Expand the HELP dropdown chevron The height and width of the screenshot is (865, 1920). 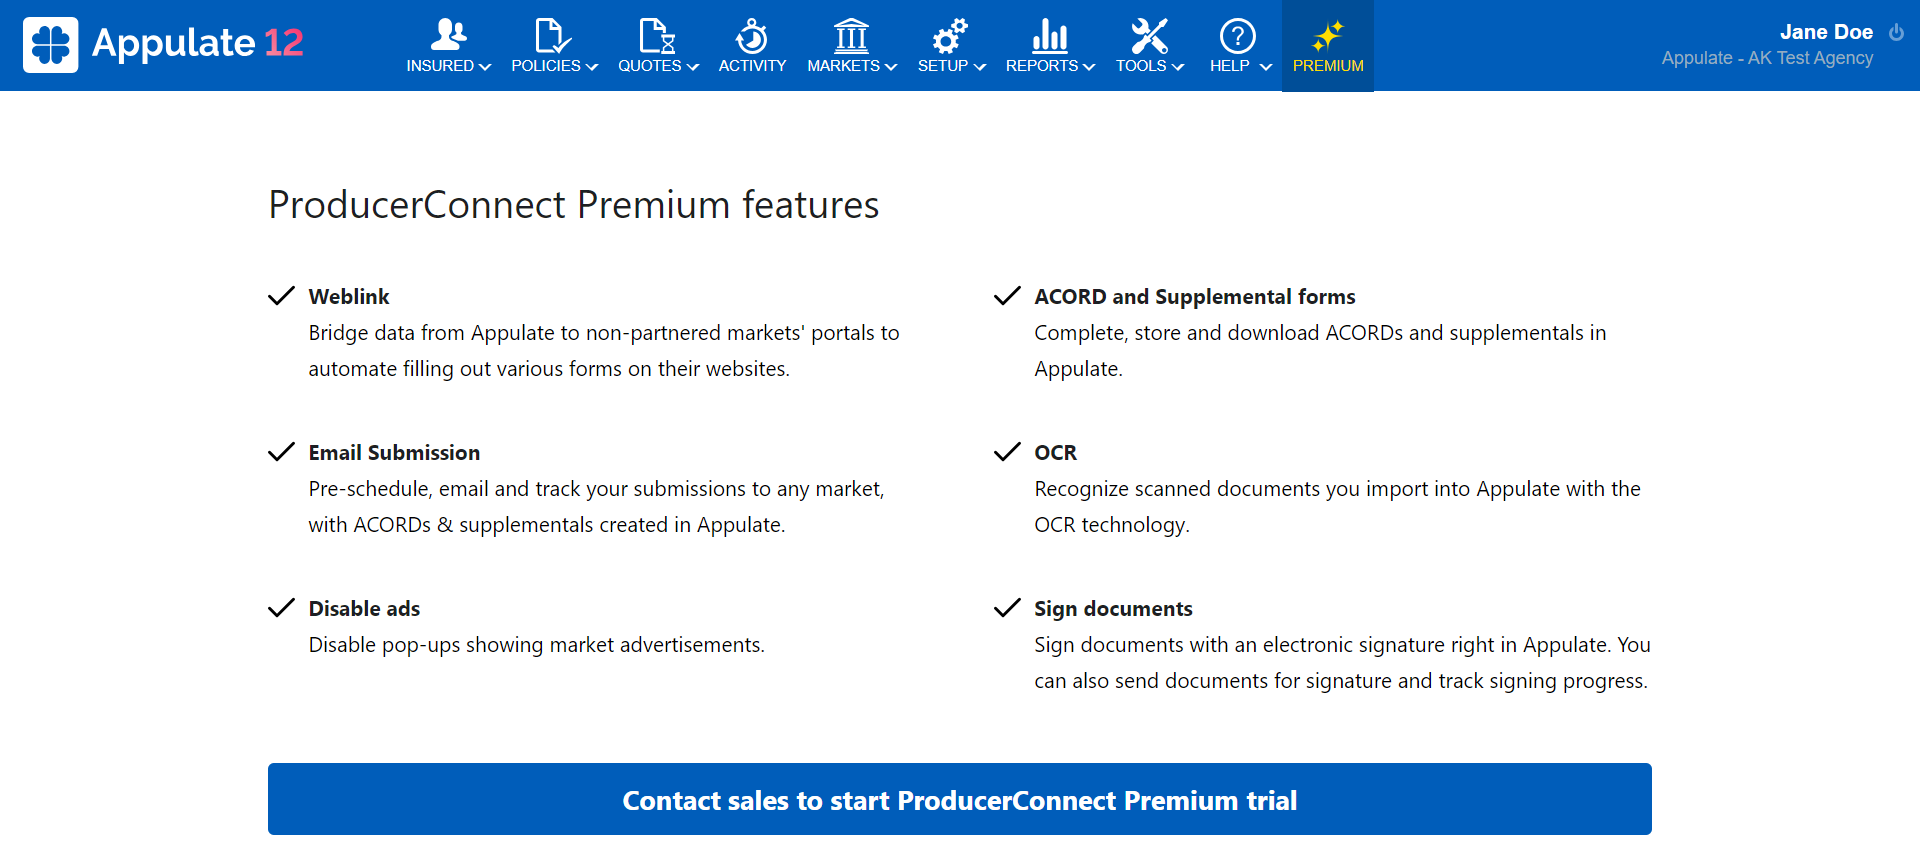coord(1266,68)
